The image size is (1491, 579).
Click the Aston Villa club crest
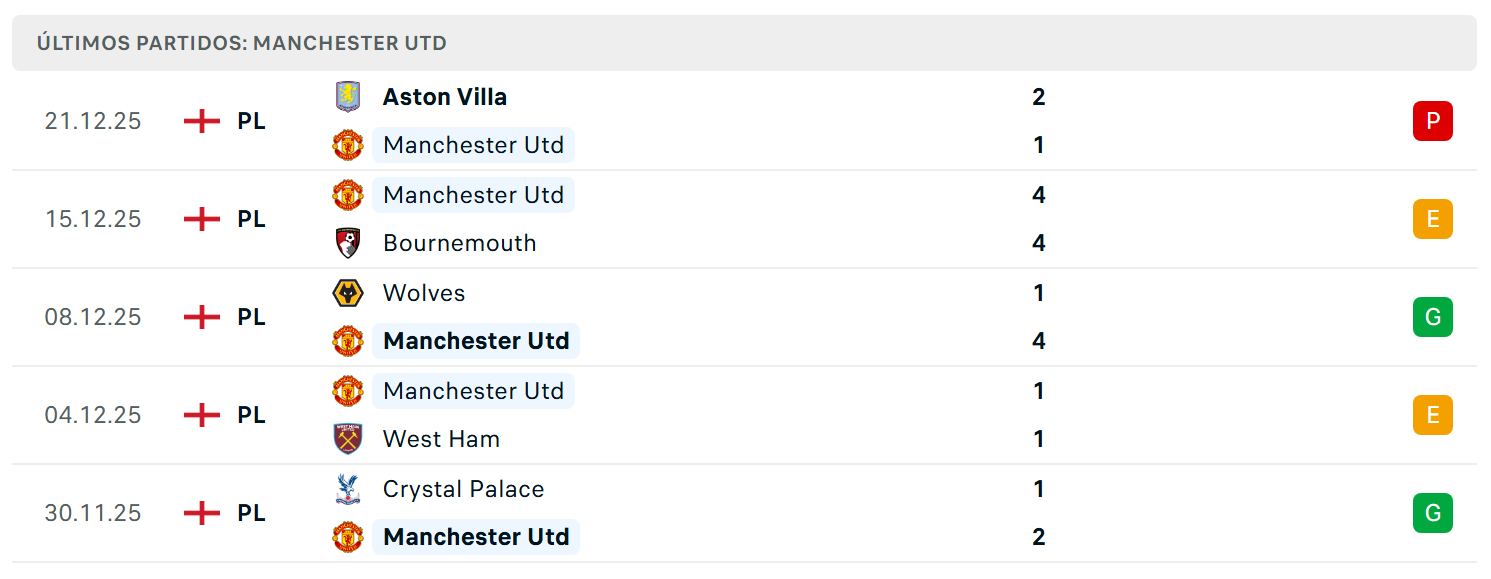tap(347, 97)
